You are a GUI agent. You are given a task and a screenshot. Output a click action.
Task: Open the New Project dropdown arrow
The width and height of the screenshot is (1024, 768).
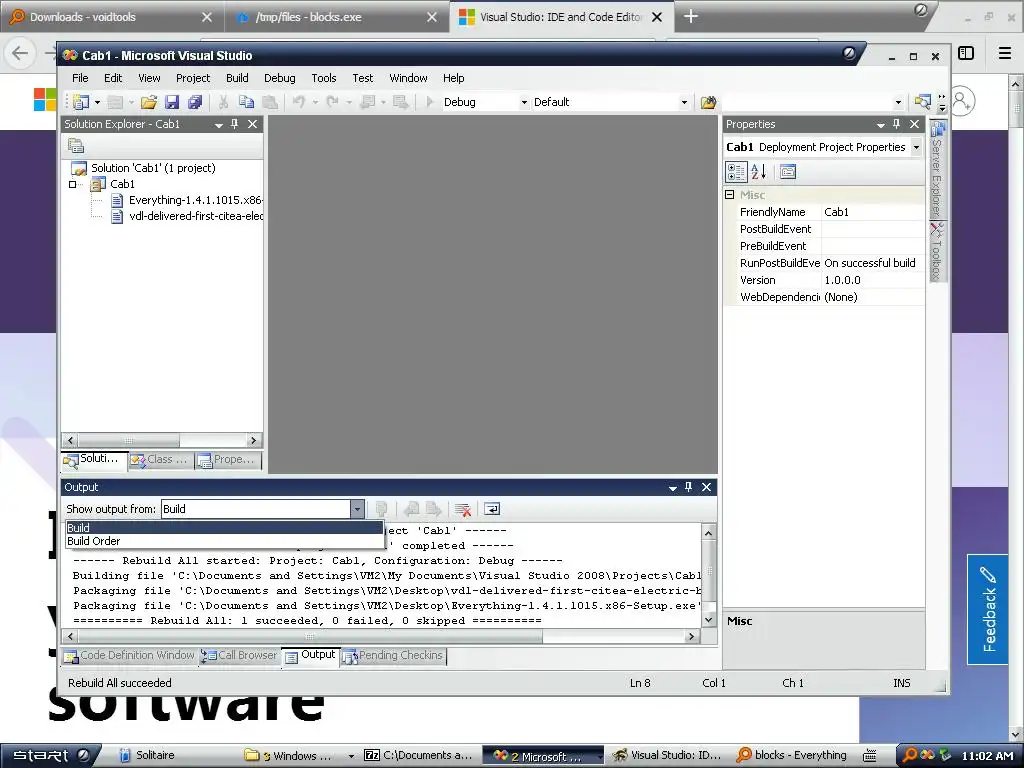pyautogui.click(x=97, y=102)
